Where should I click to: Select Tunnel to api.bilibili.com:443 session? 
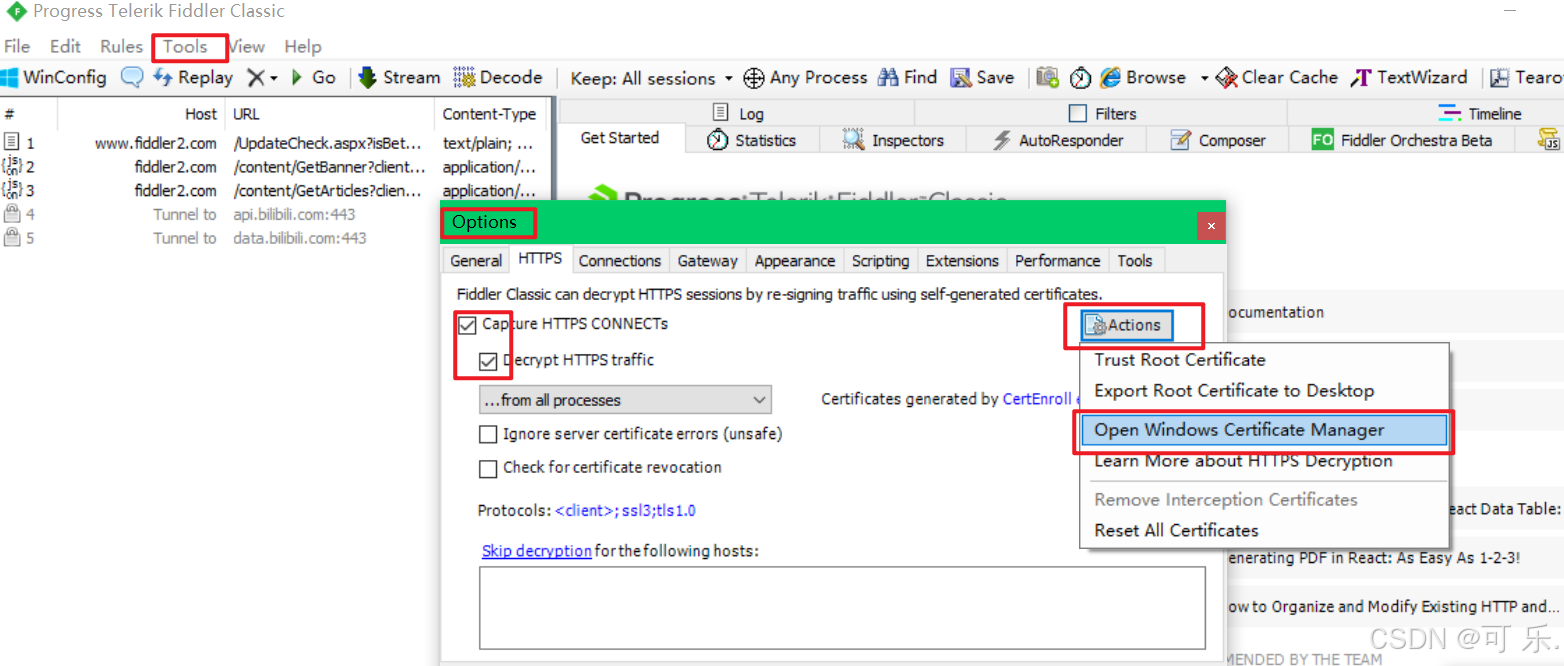275,214
